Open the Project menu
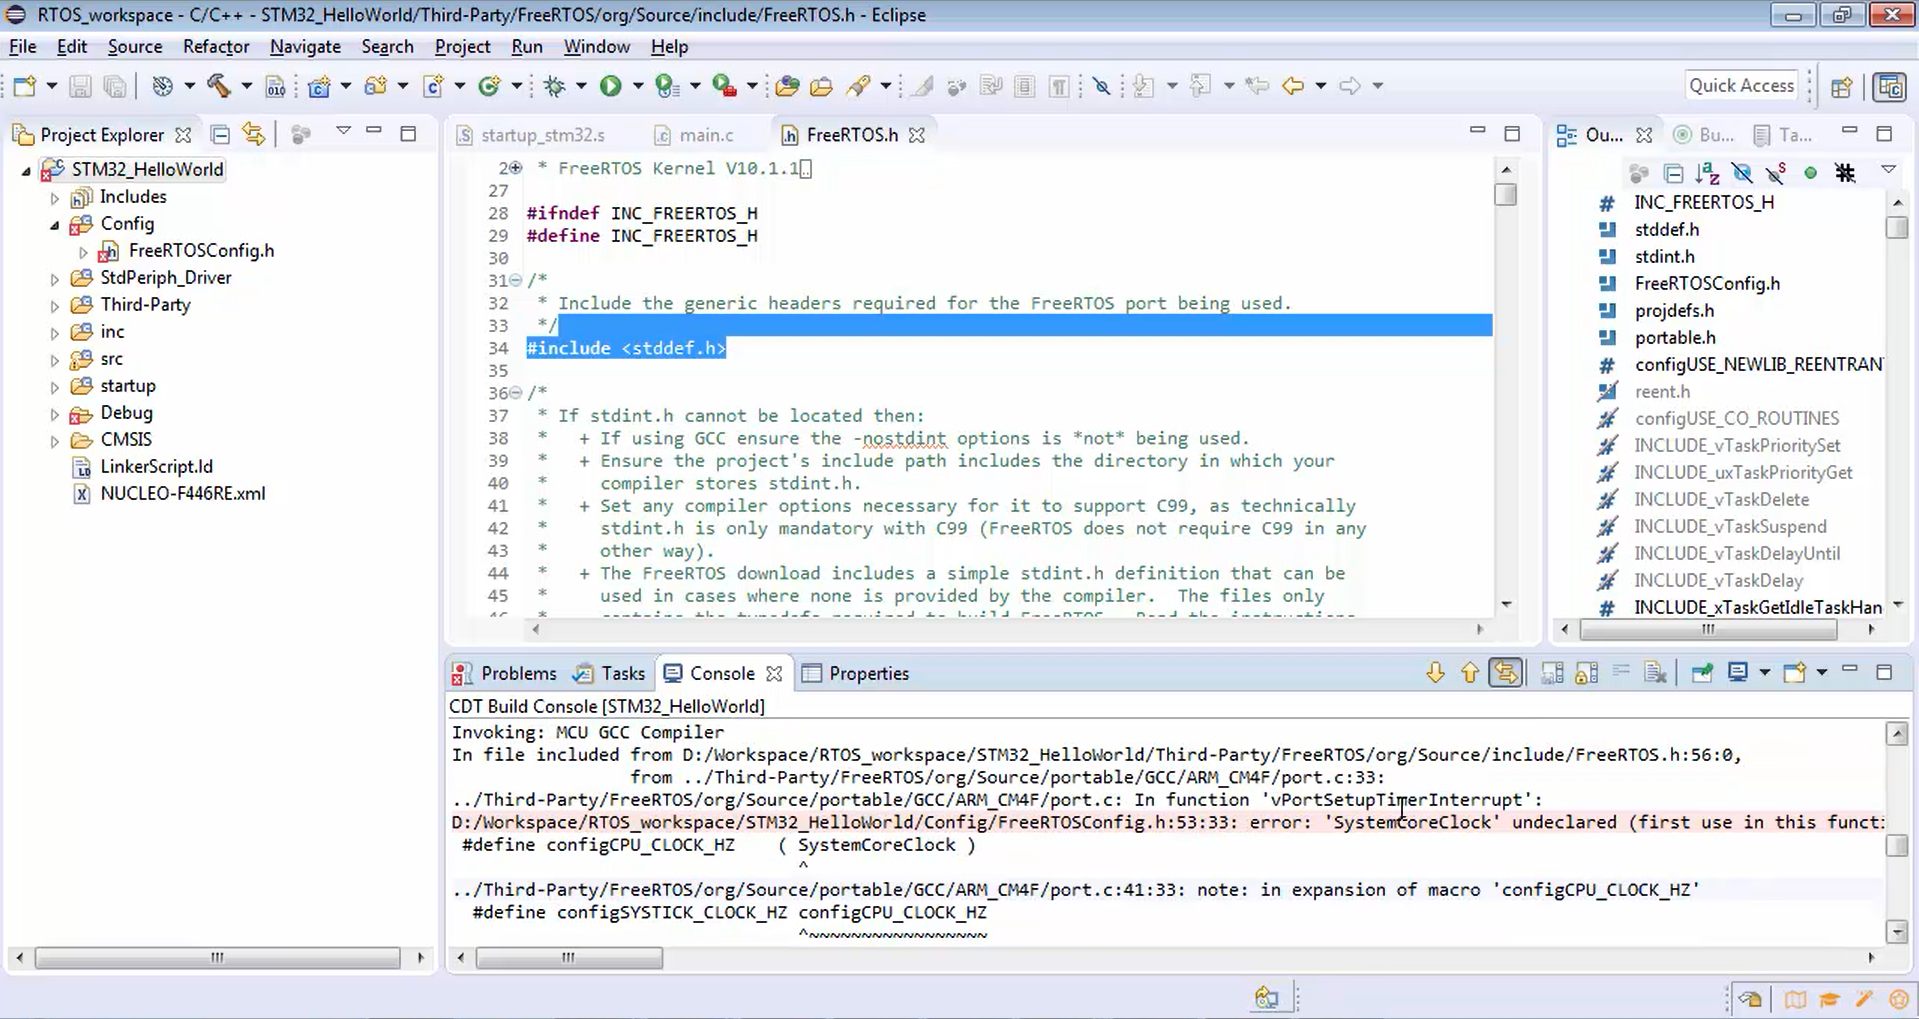 (462, 47)
